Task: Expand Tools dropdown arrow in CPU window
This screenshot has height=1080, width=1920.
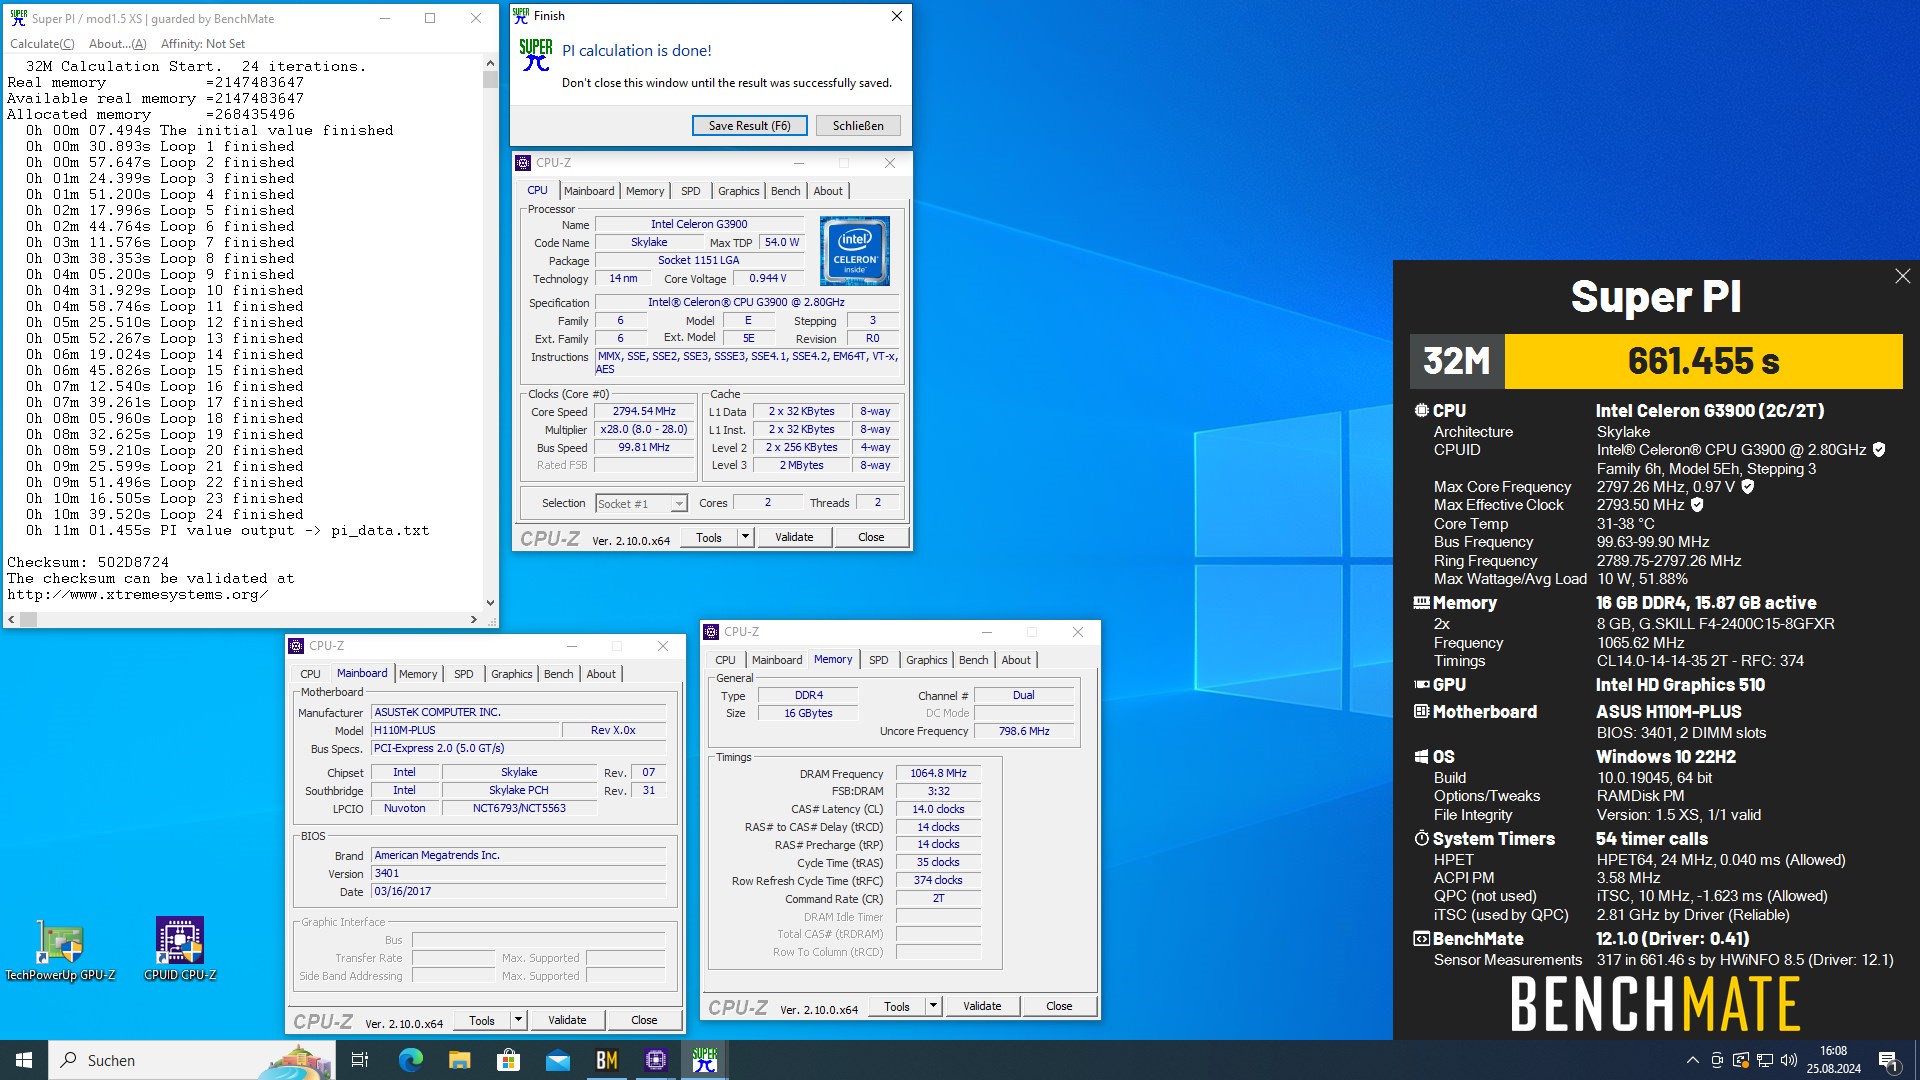Action: [745, 537]
